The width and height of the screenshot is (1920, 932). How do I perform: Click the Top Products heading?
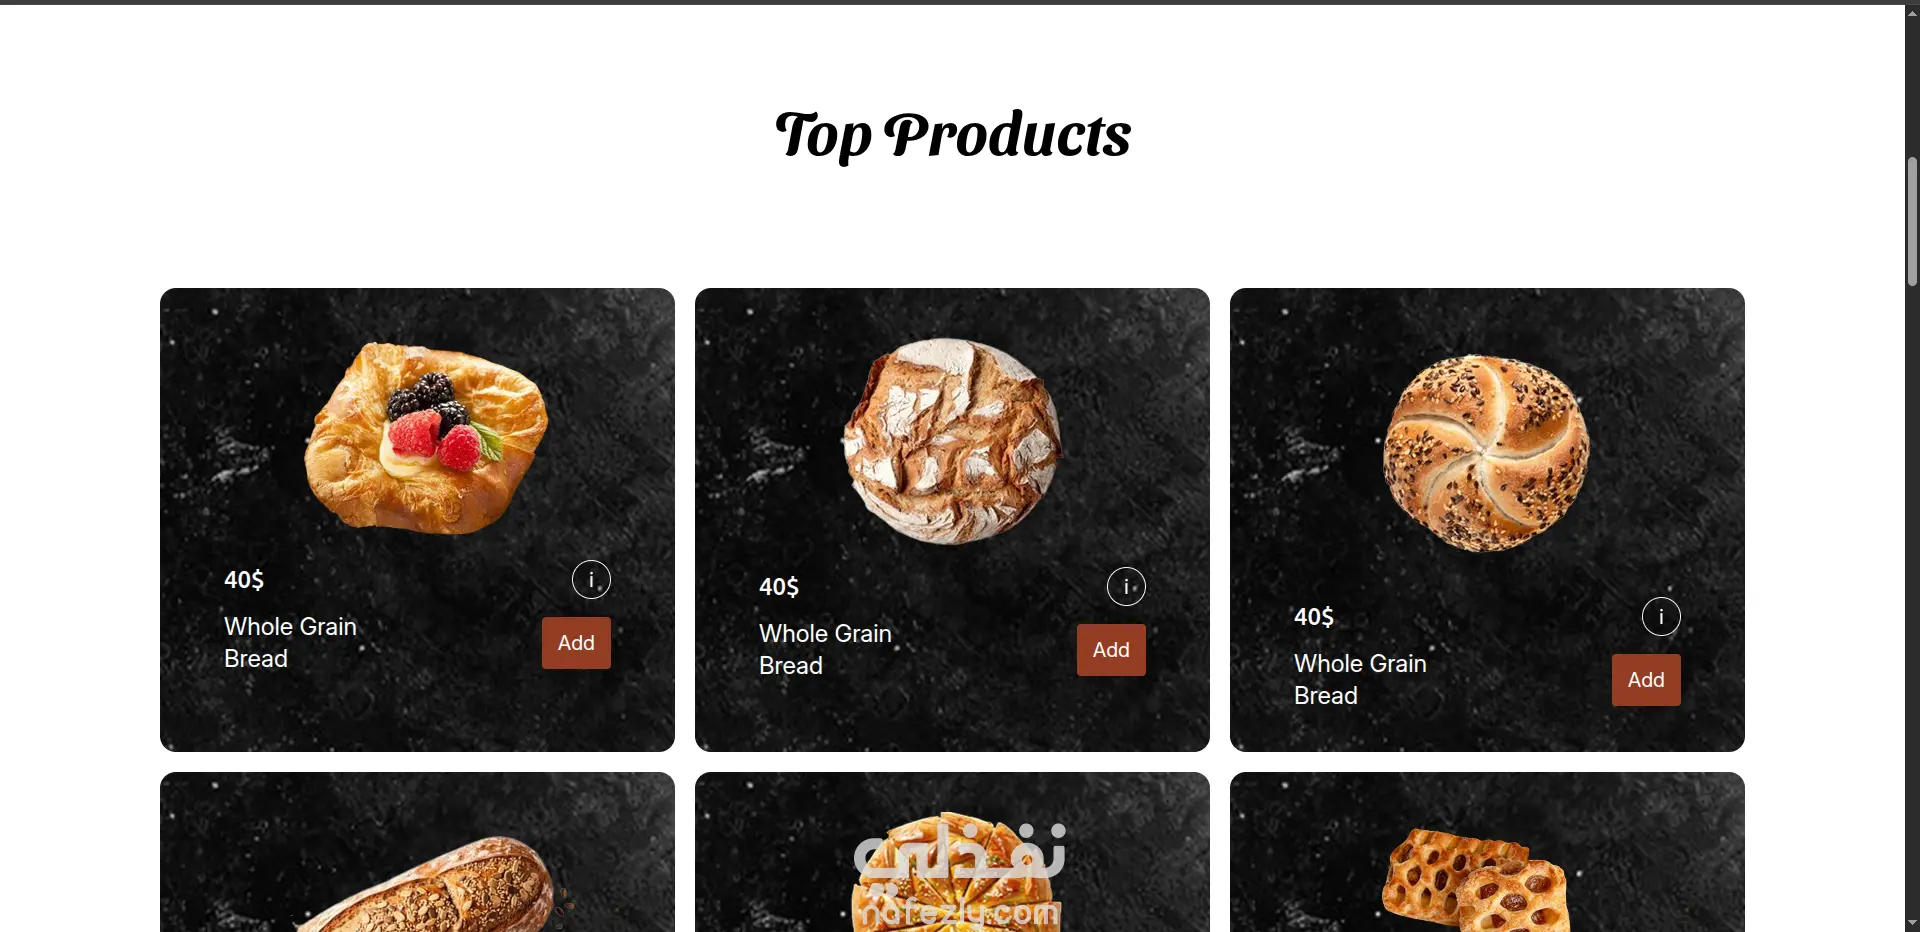pos(953,135)
